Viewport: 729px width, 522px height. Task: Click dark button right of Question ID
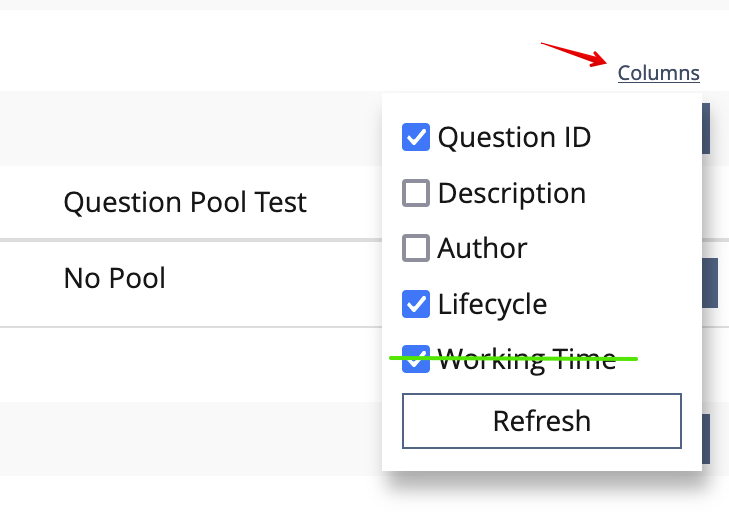pyautogui.click(x=706, y=129)
